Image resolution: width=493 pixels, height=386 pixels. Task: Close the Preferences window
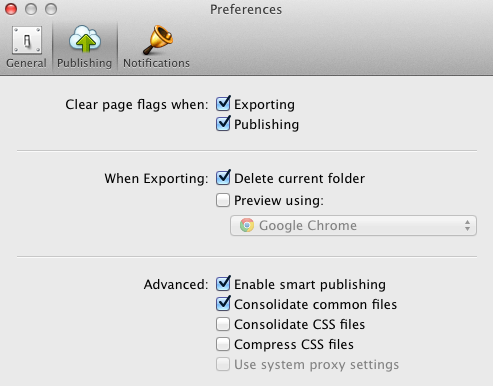pos(11,9)
